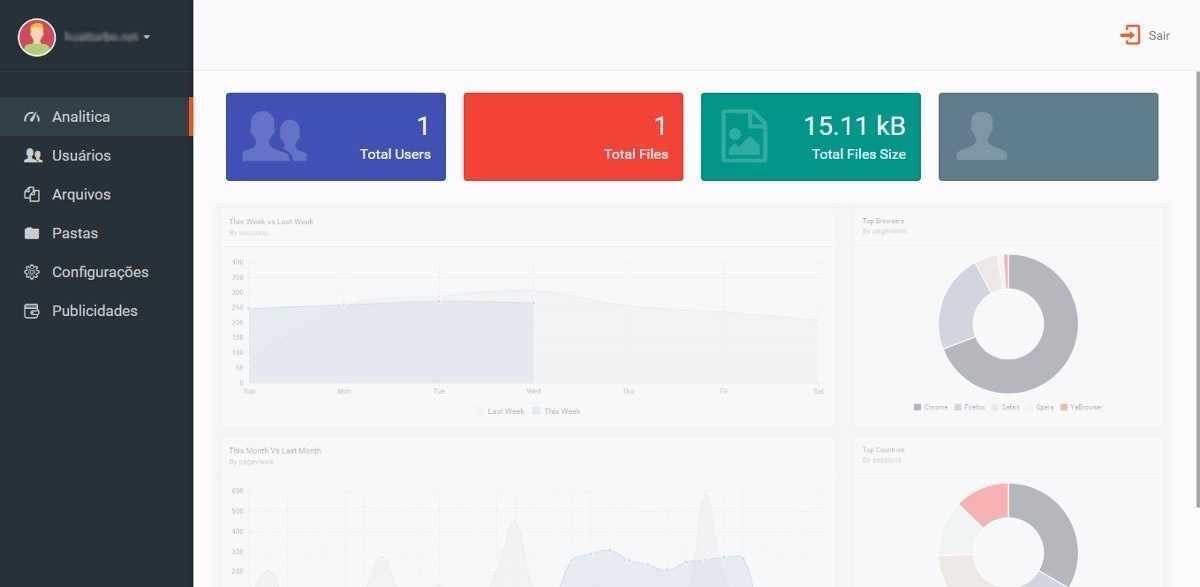Screen dimensions: 1200x587
Task: Open the Usuários menu item
Action: point(81,156)
